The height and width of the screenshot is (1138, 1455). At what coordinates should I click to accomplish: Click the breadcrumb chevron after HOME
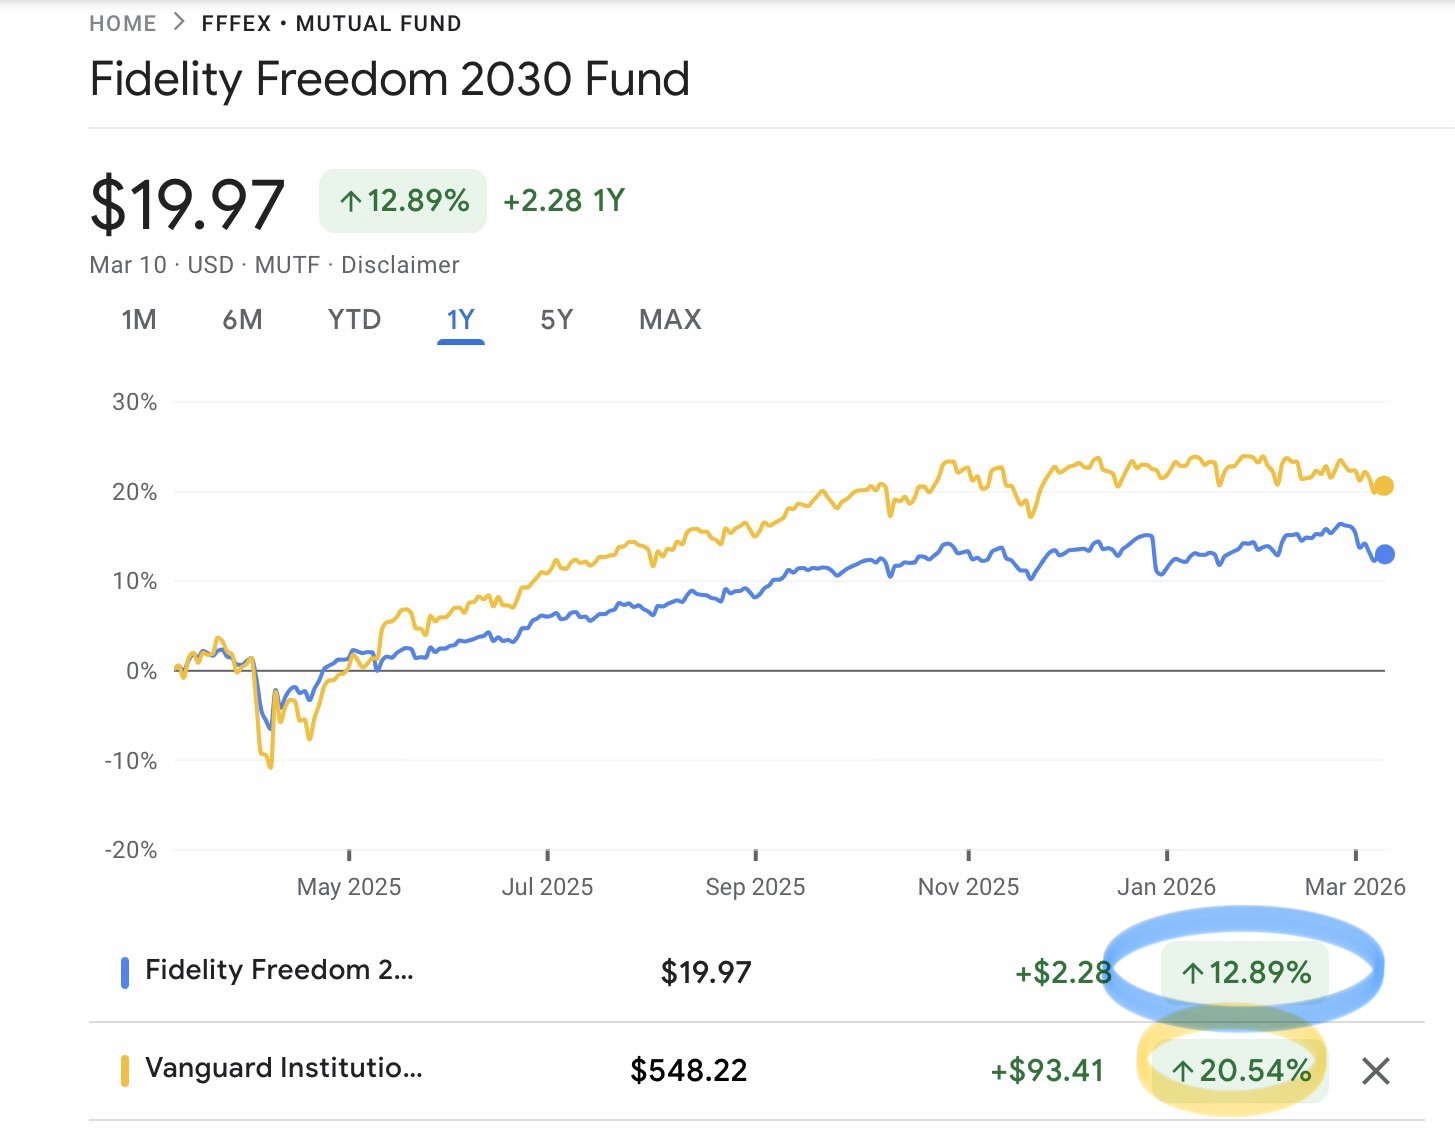(176, 21)
